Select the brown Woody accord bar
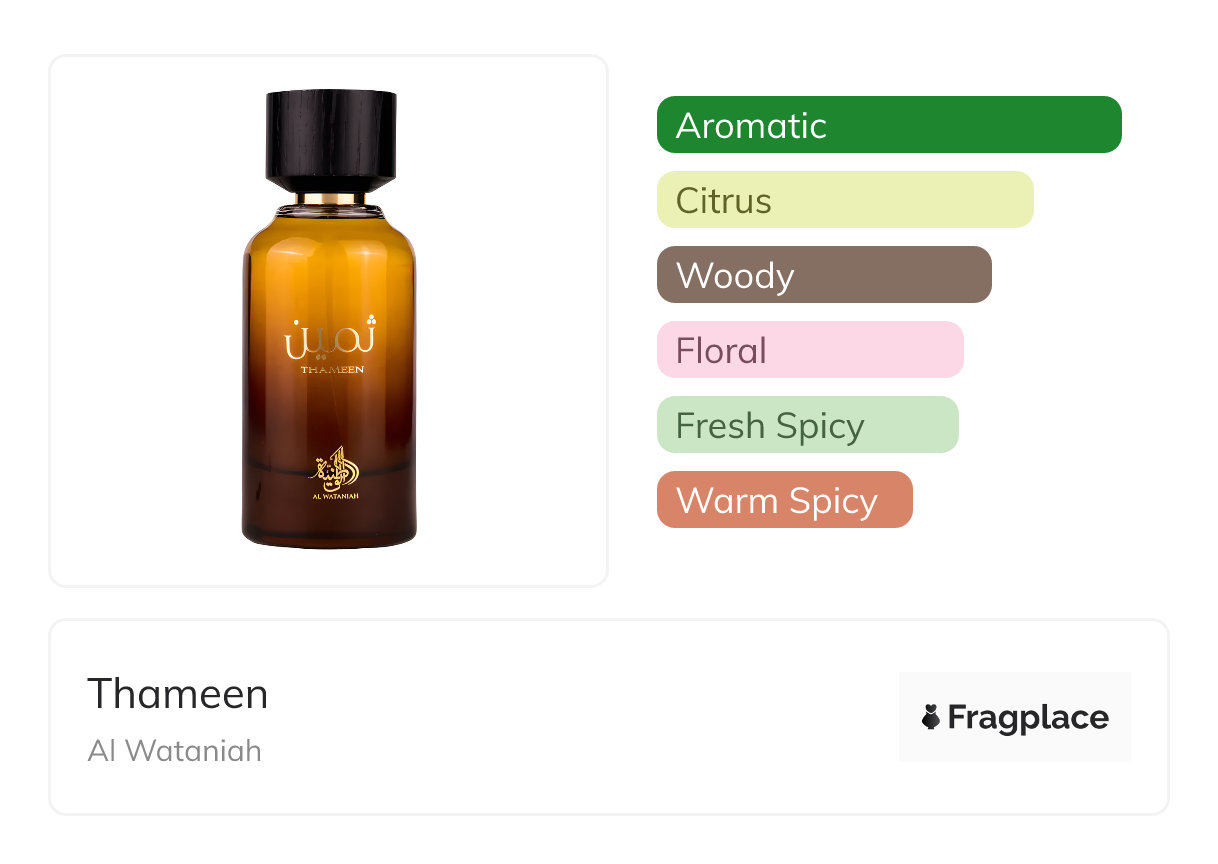1218x864 pixels. tap(824, 275)
